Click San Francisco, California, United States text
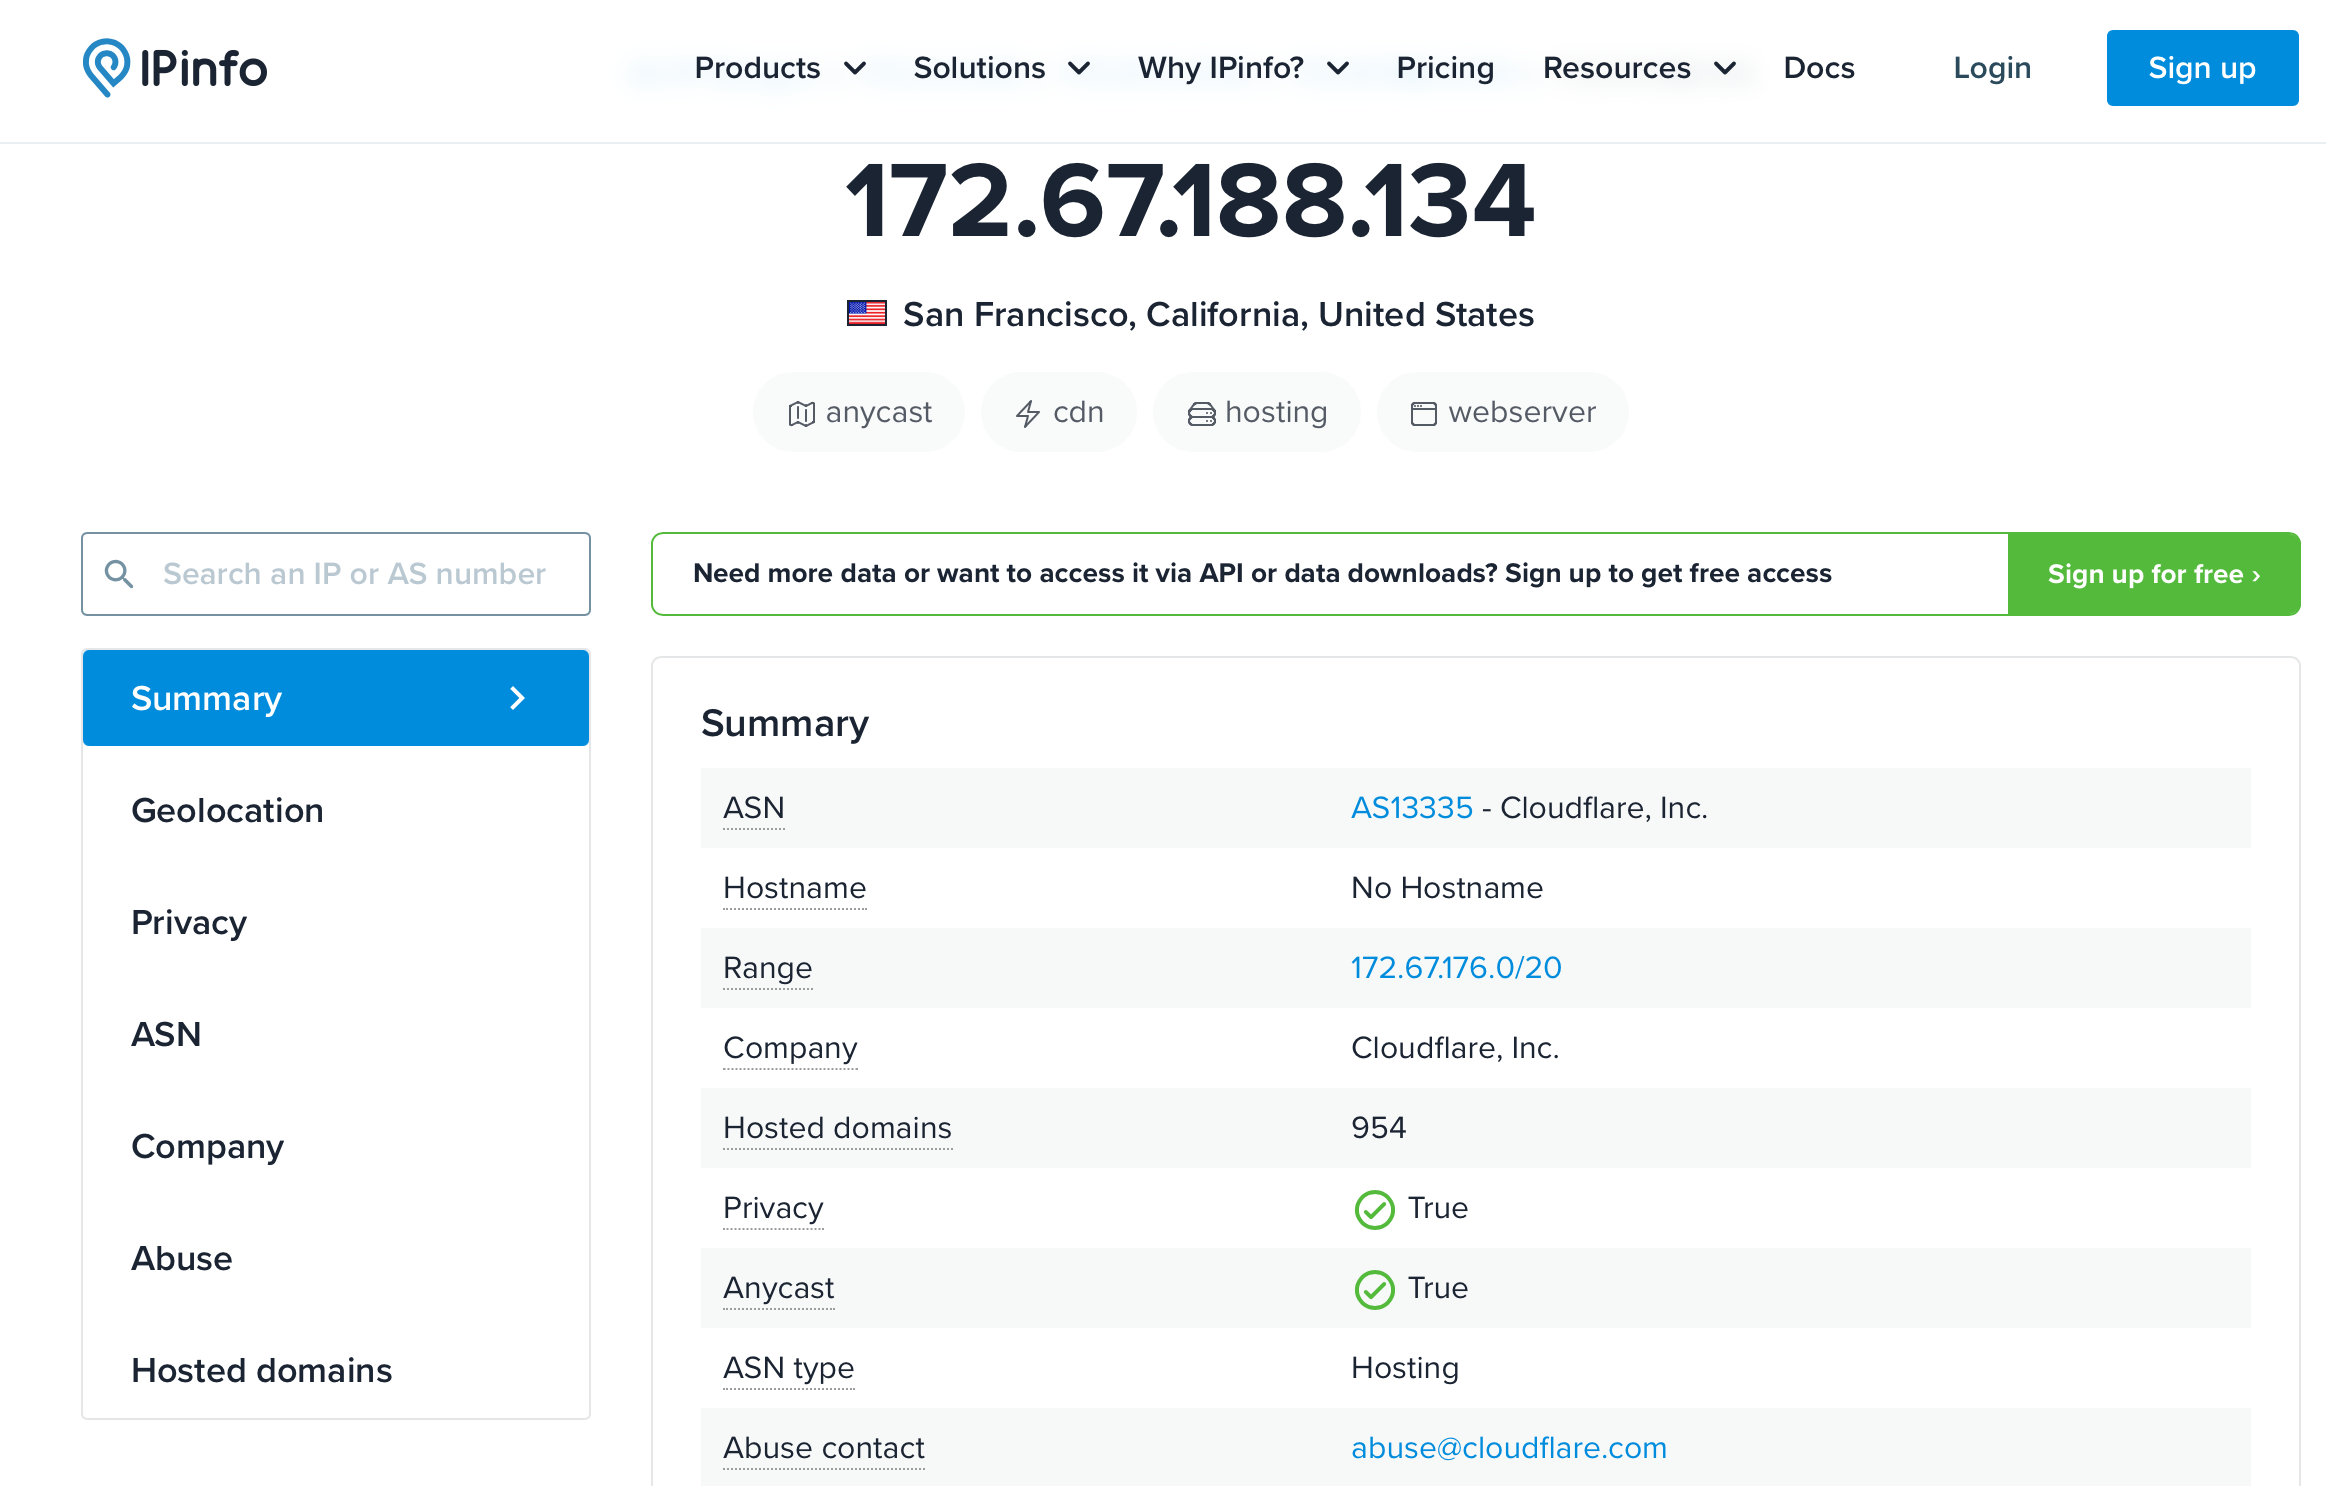This screenshot has height=1486, width=2326. click(x=1218, y=314)
